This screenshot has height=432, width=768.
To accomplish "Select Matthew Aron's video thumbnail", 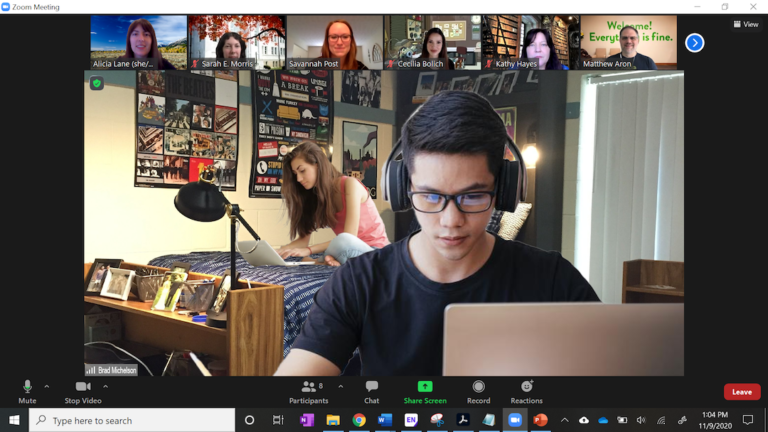I will pyautogui.click(x=628, y=42).
